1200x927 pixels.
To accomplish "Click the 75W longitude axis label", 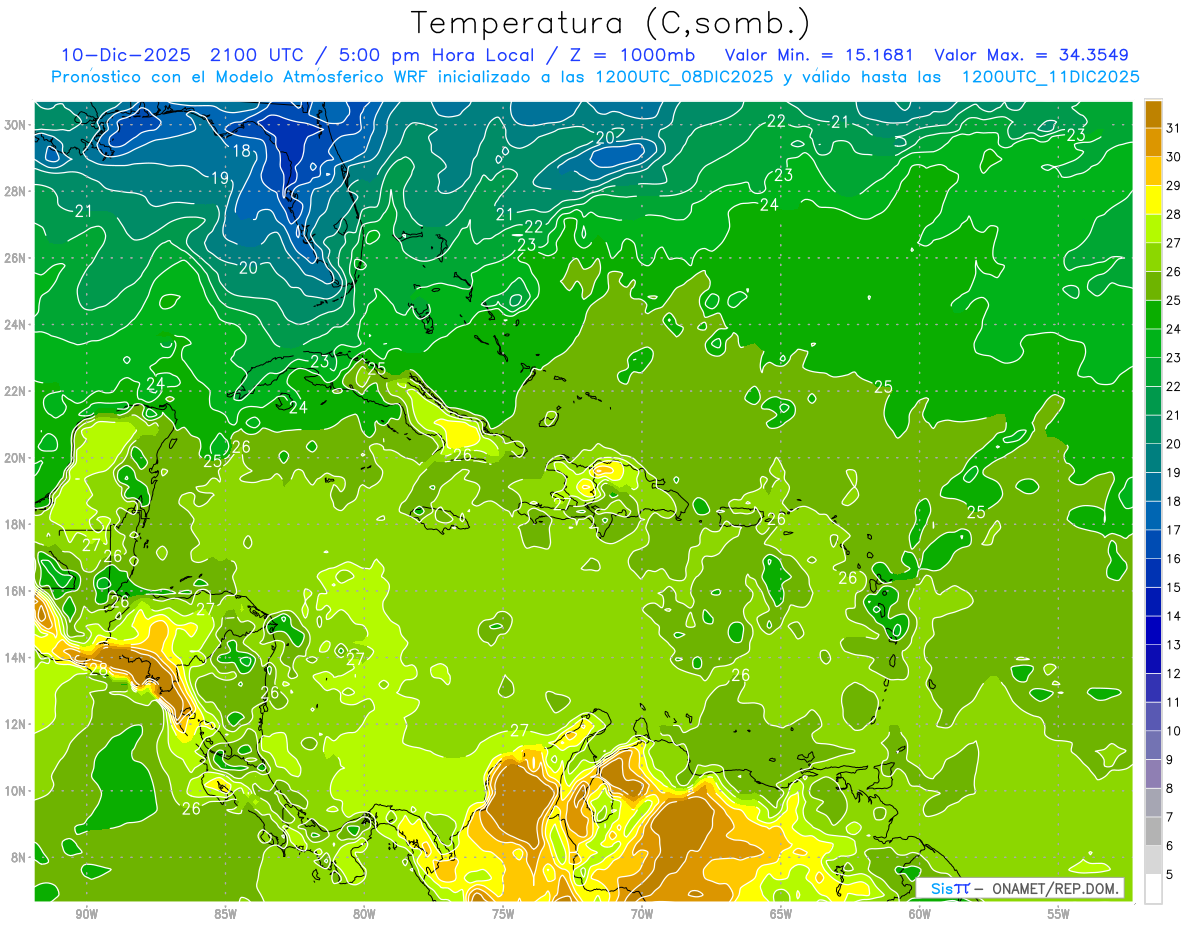I will coord(503,915).
